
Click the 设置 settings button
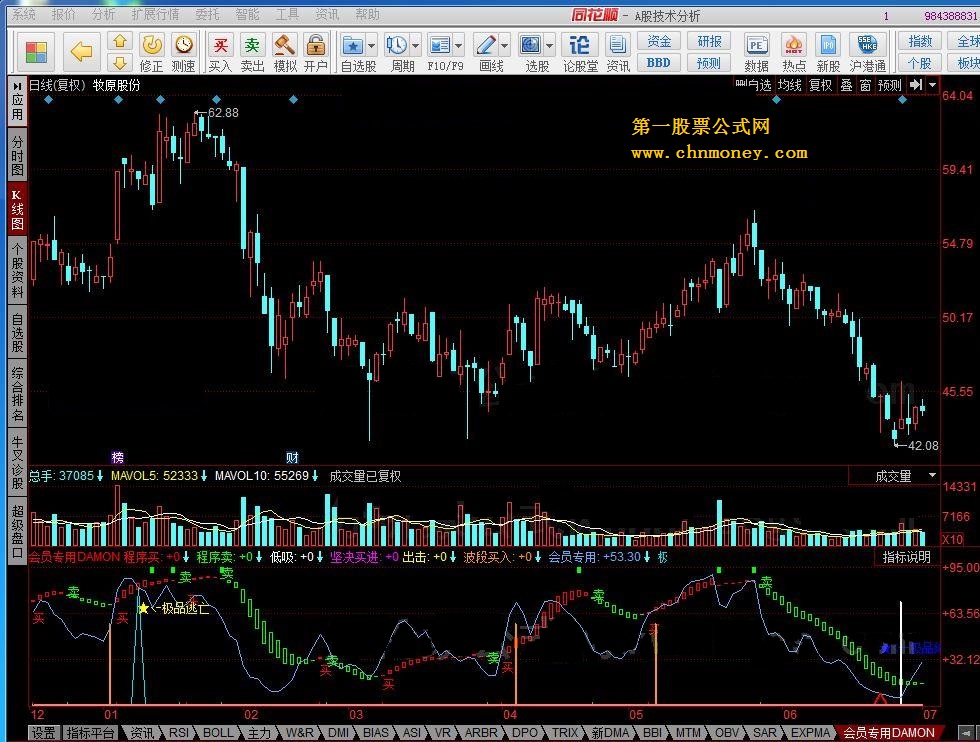coord(43,733)
